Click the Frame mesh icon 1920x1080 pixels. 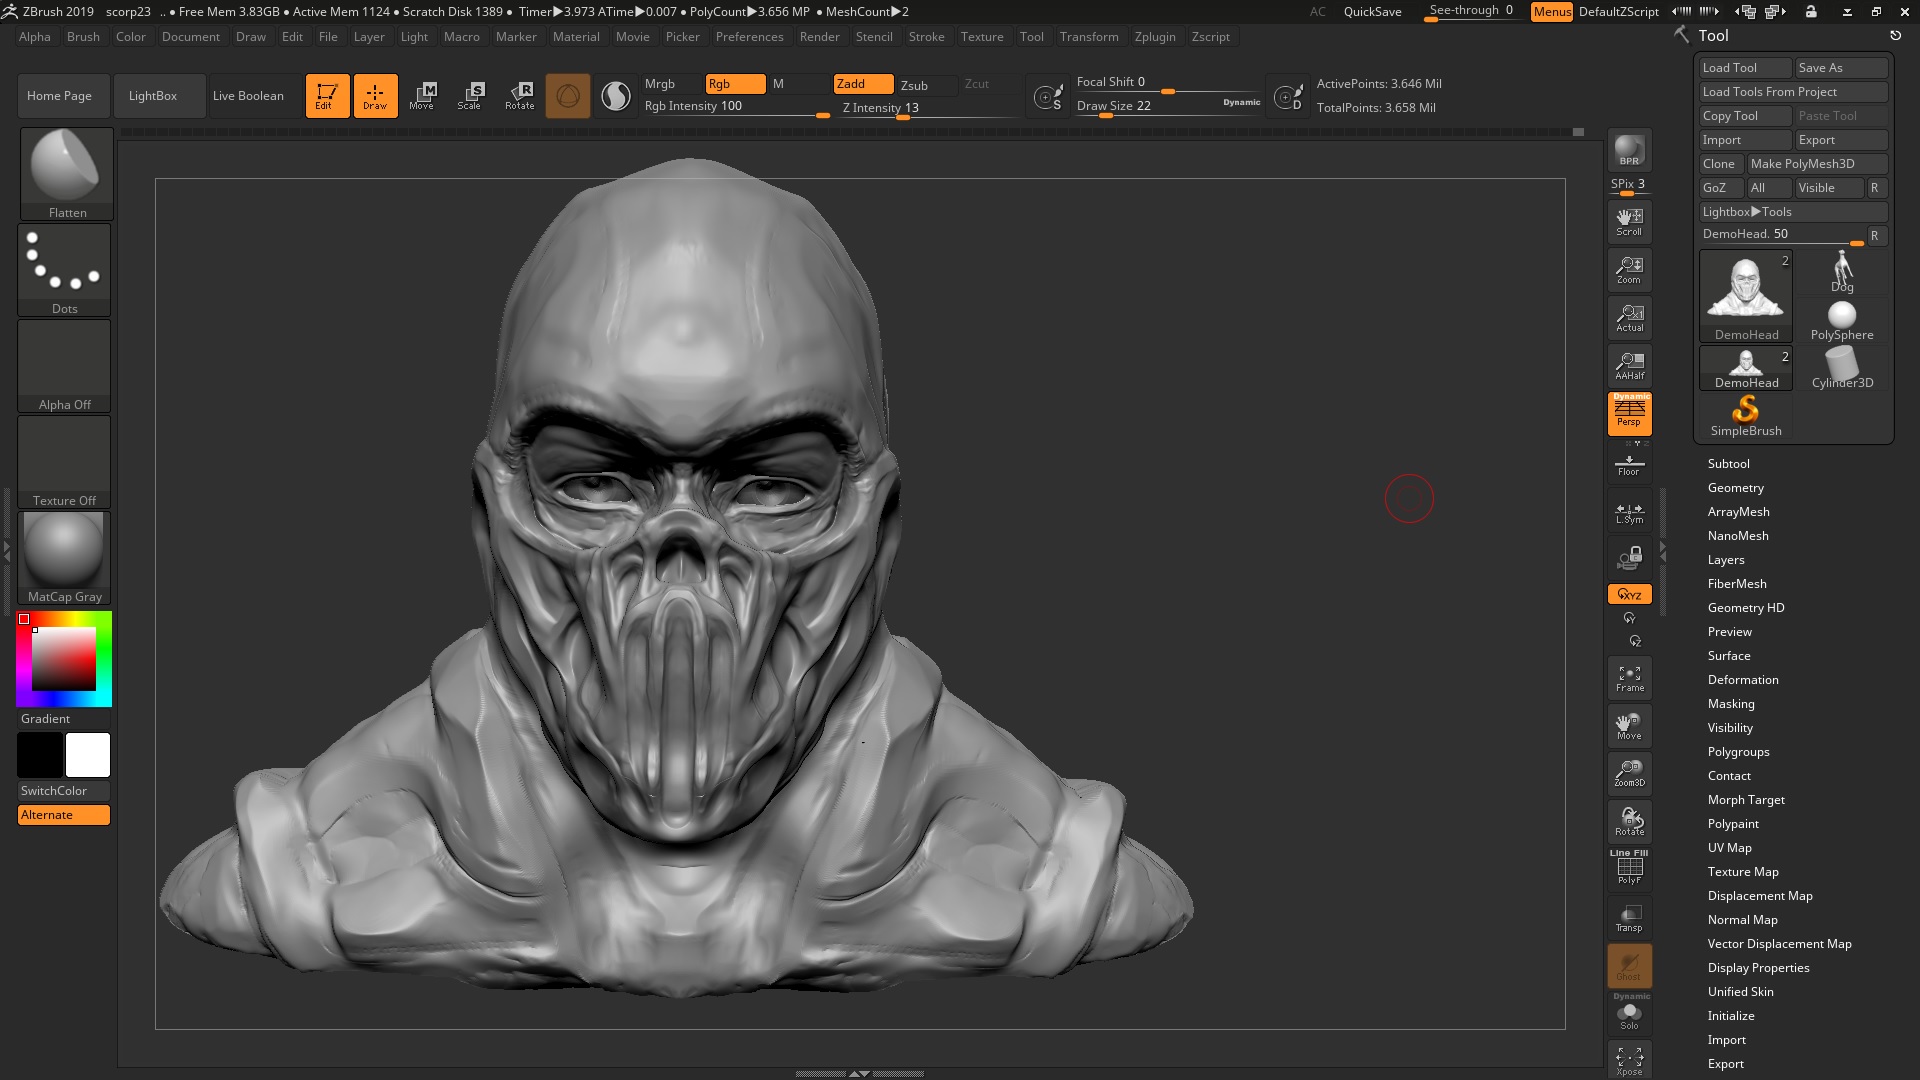tap(1629, 679)
